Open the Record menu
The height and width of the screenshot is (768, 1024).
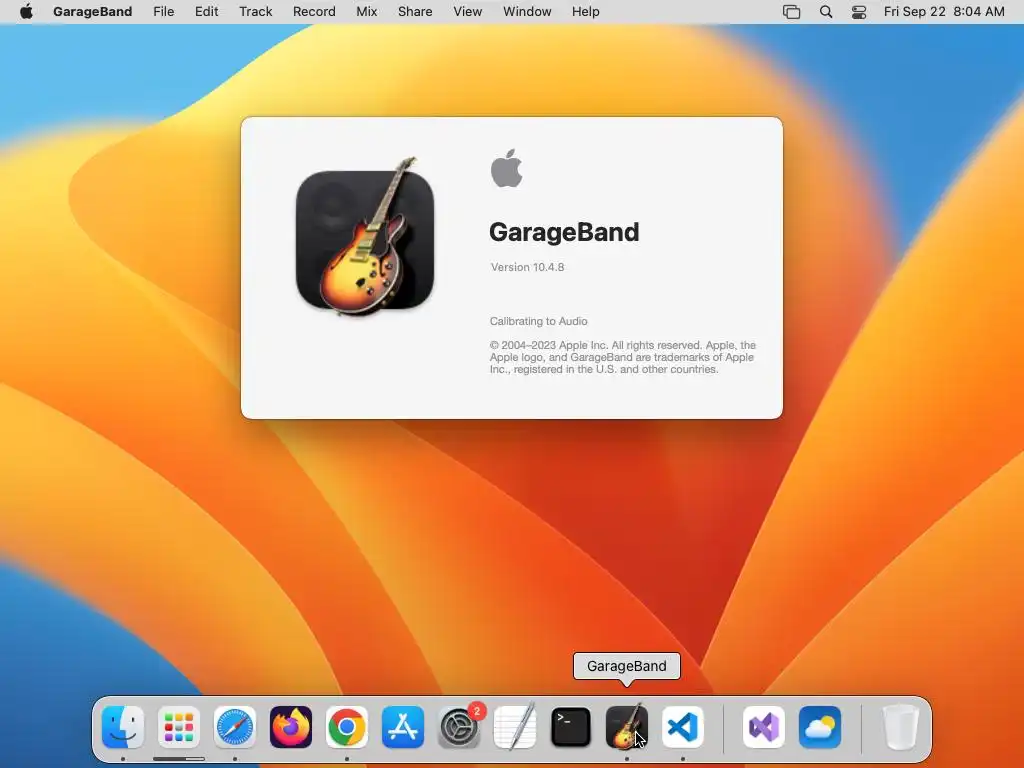pos(314,11)
